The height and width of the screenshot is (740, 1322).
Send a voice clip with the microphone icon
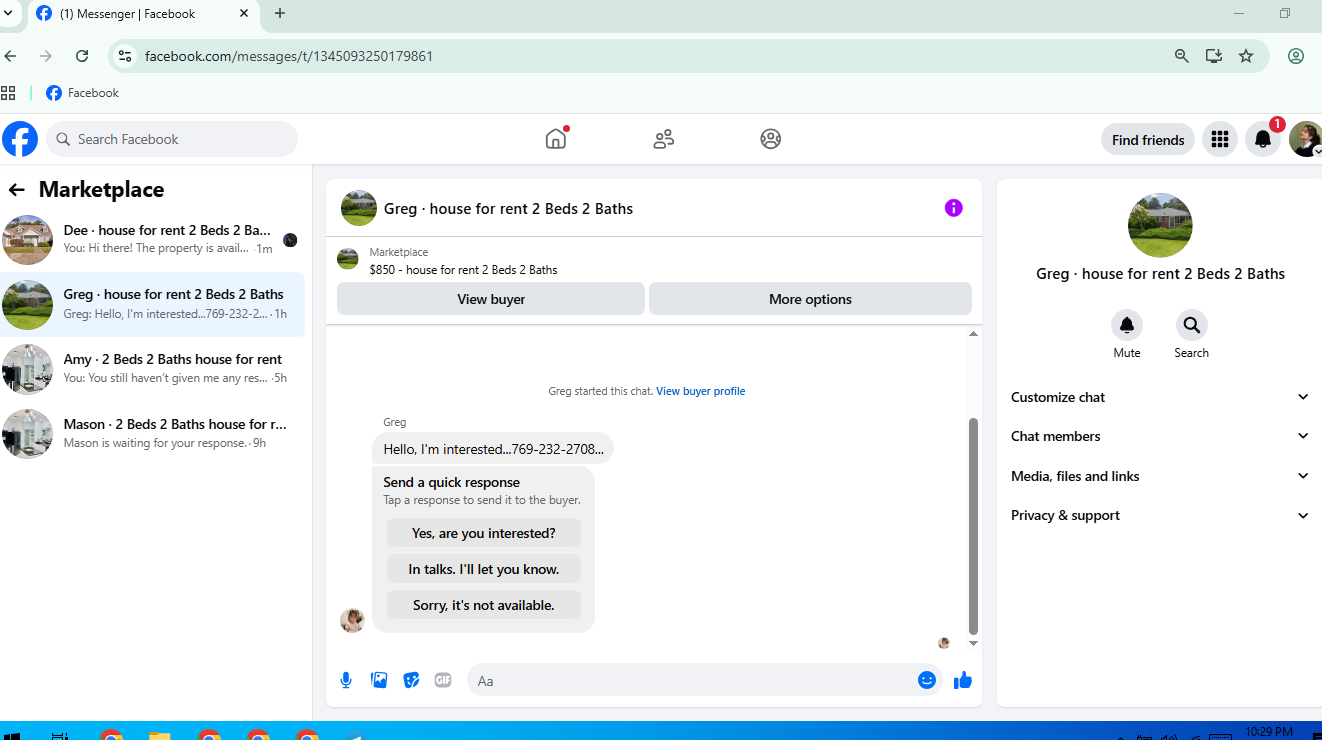click(x=346, y=680)
